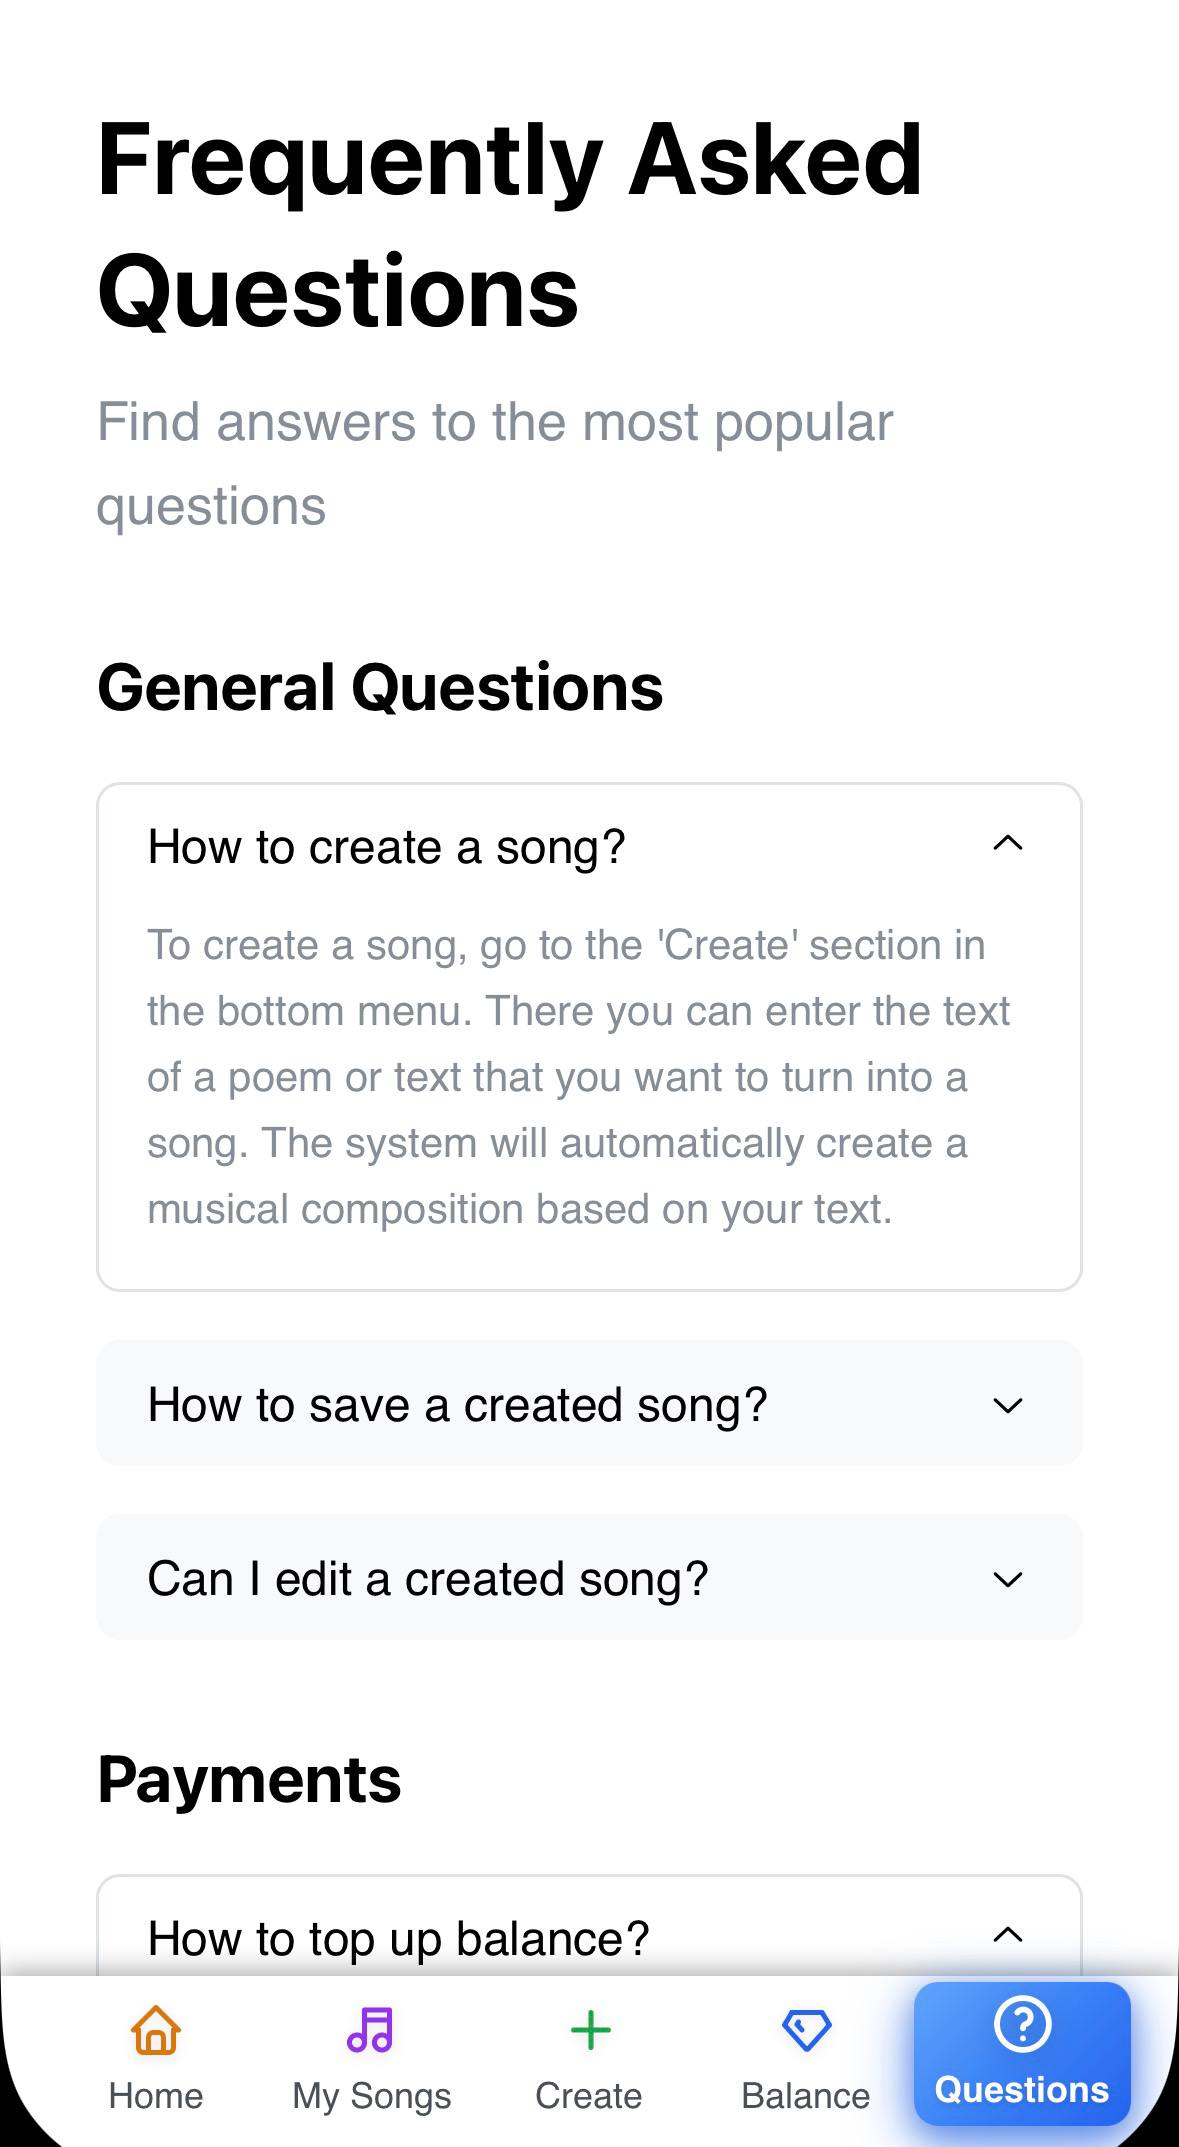Open the Home tab
Viewport: 1179px width, 2147px height.
click(x=155, y=2060)
